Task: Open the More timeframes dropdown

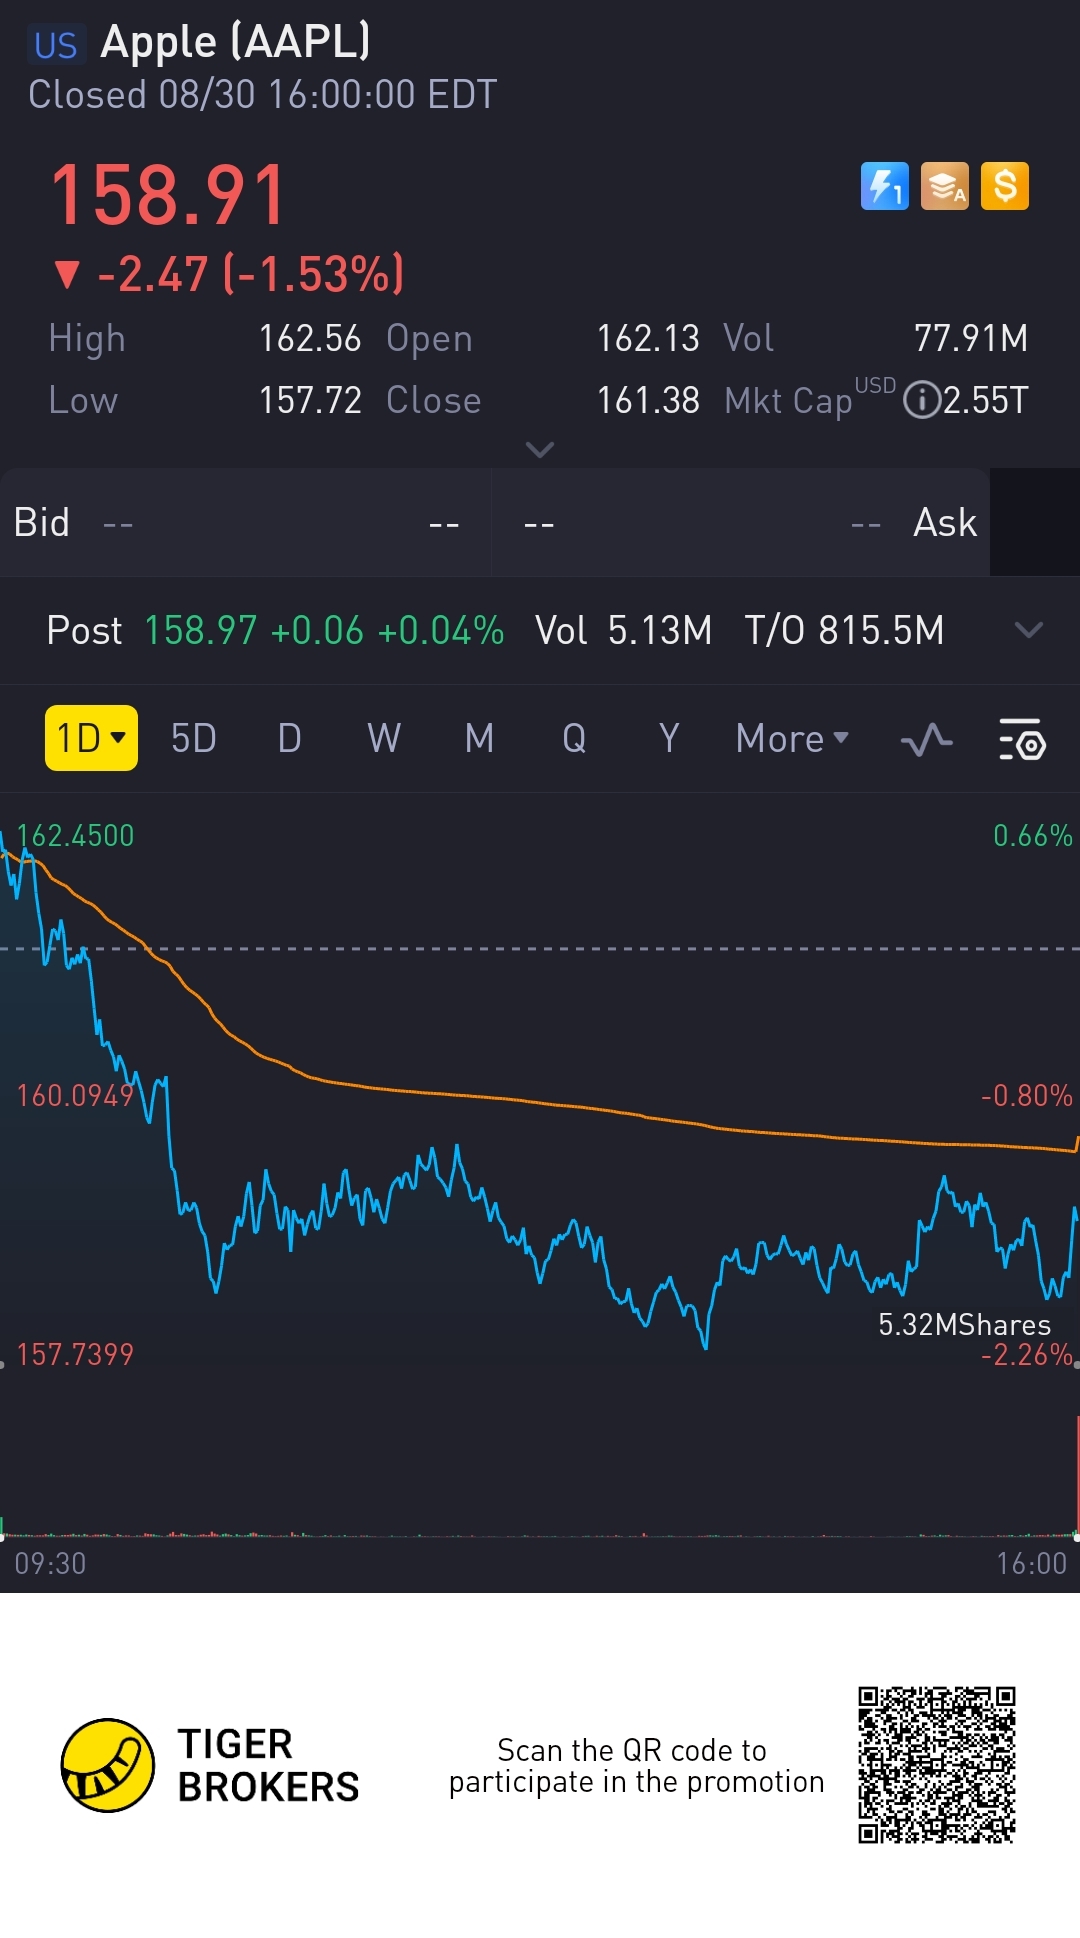Action: pos(792,739)
